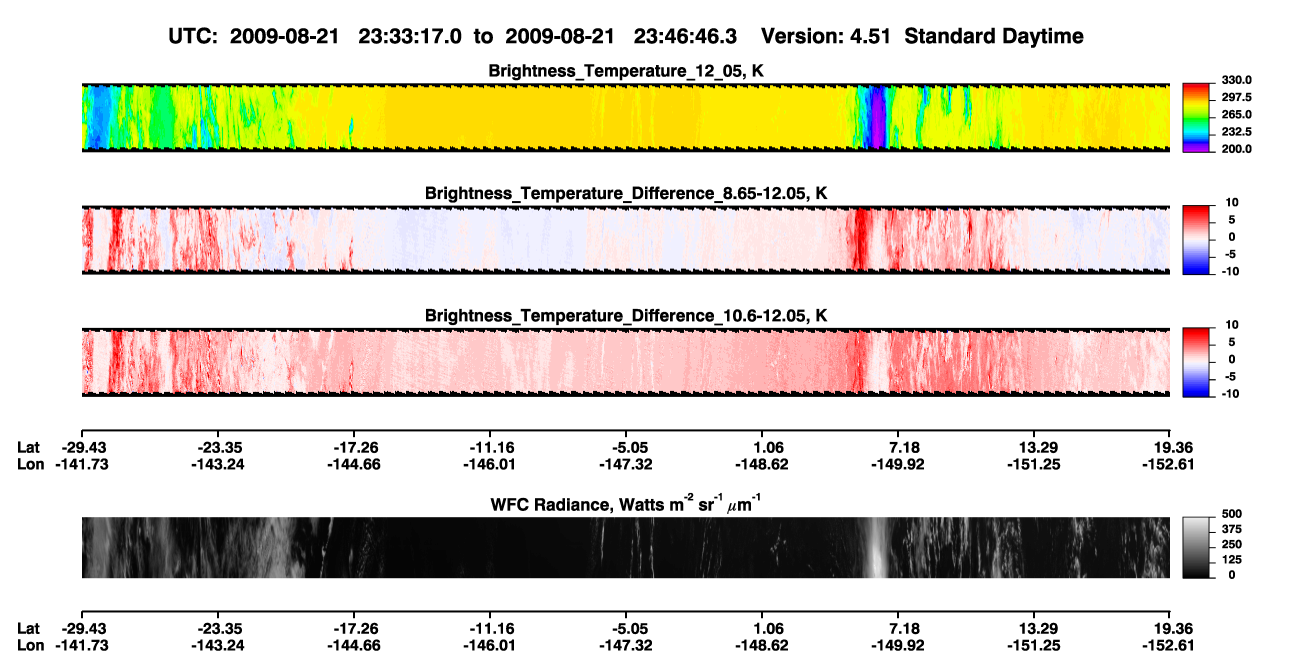The height and width of the screenshot is (667, 1300).
Task: Click longitude '-144.66' on axis below WFC strip
Action: (x=354, y=645)
